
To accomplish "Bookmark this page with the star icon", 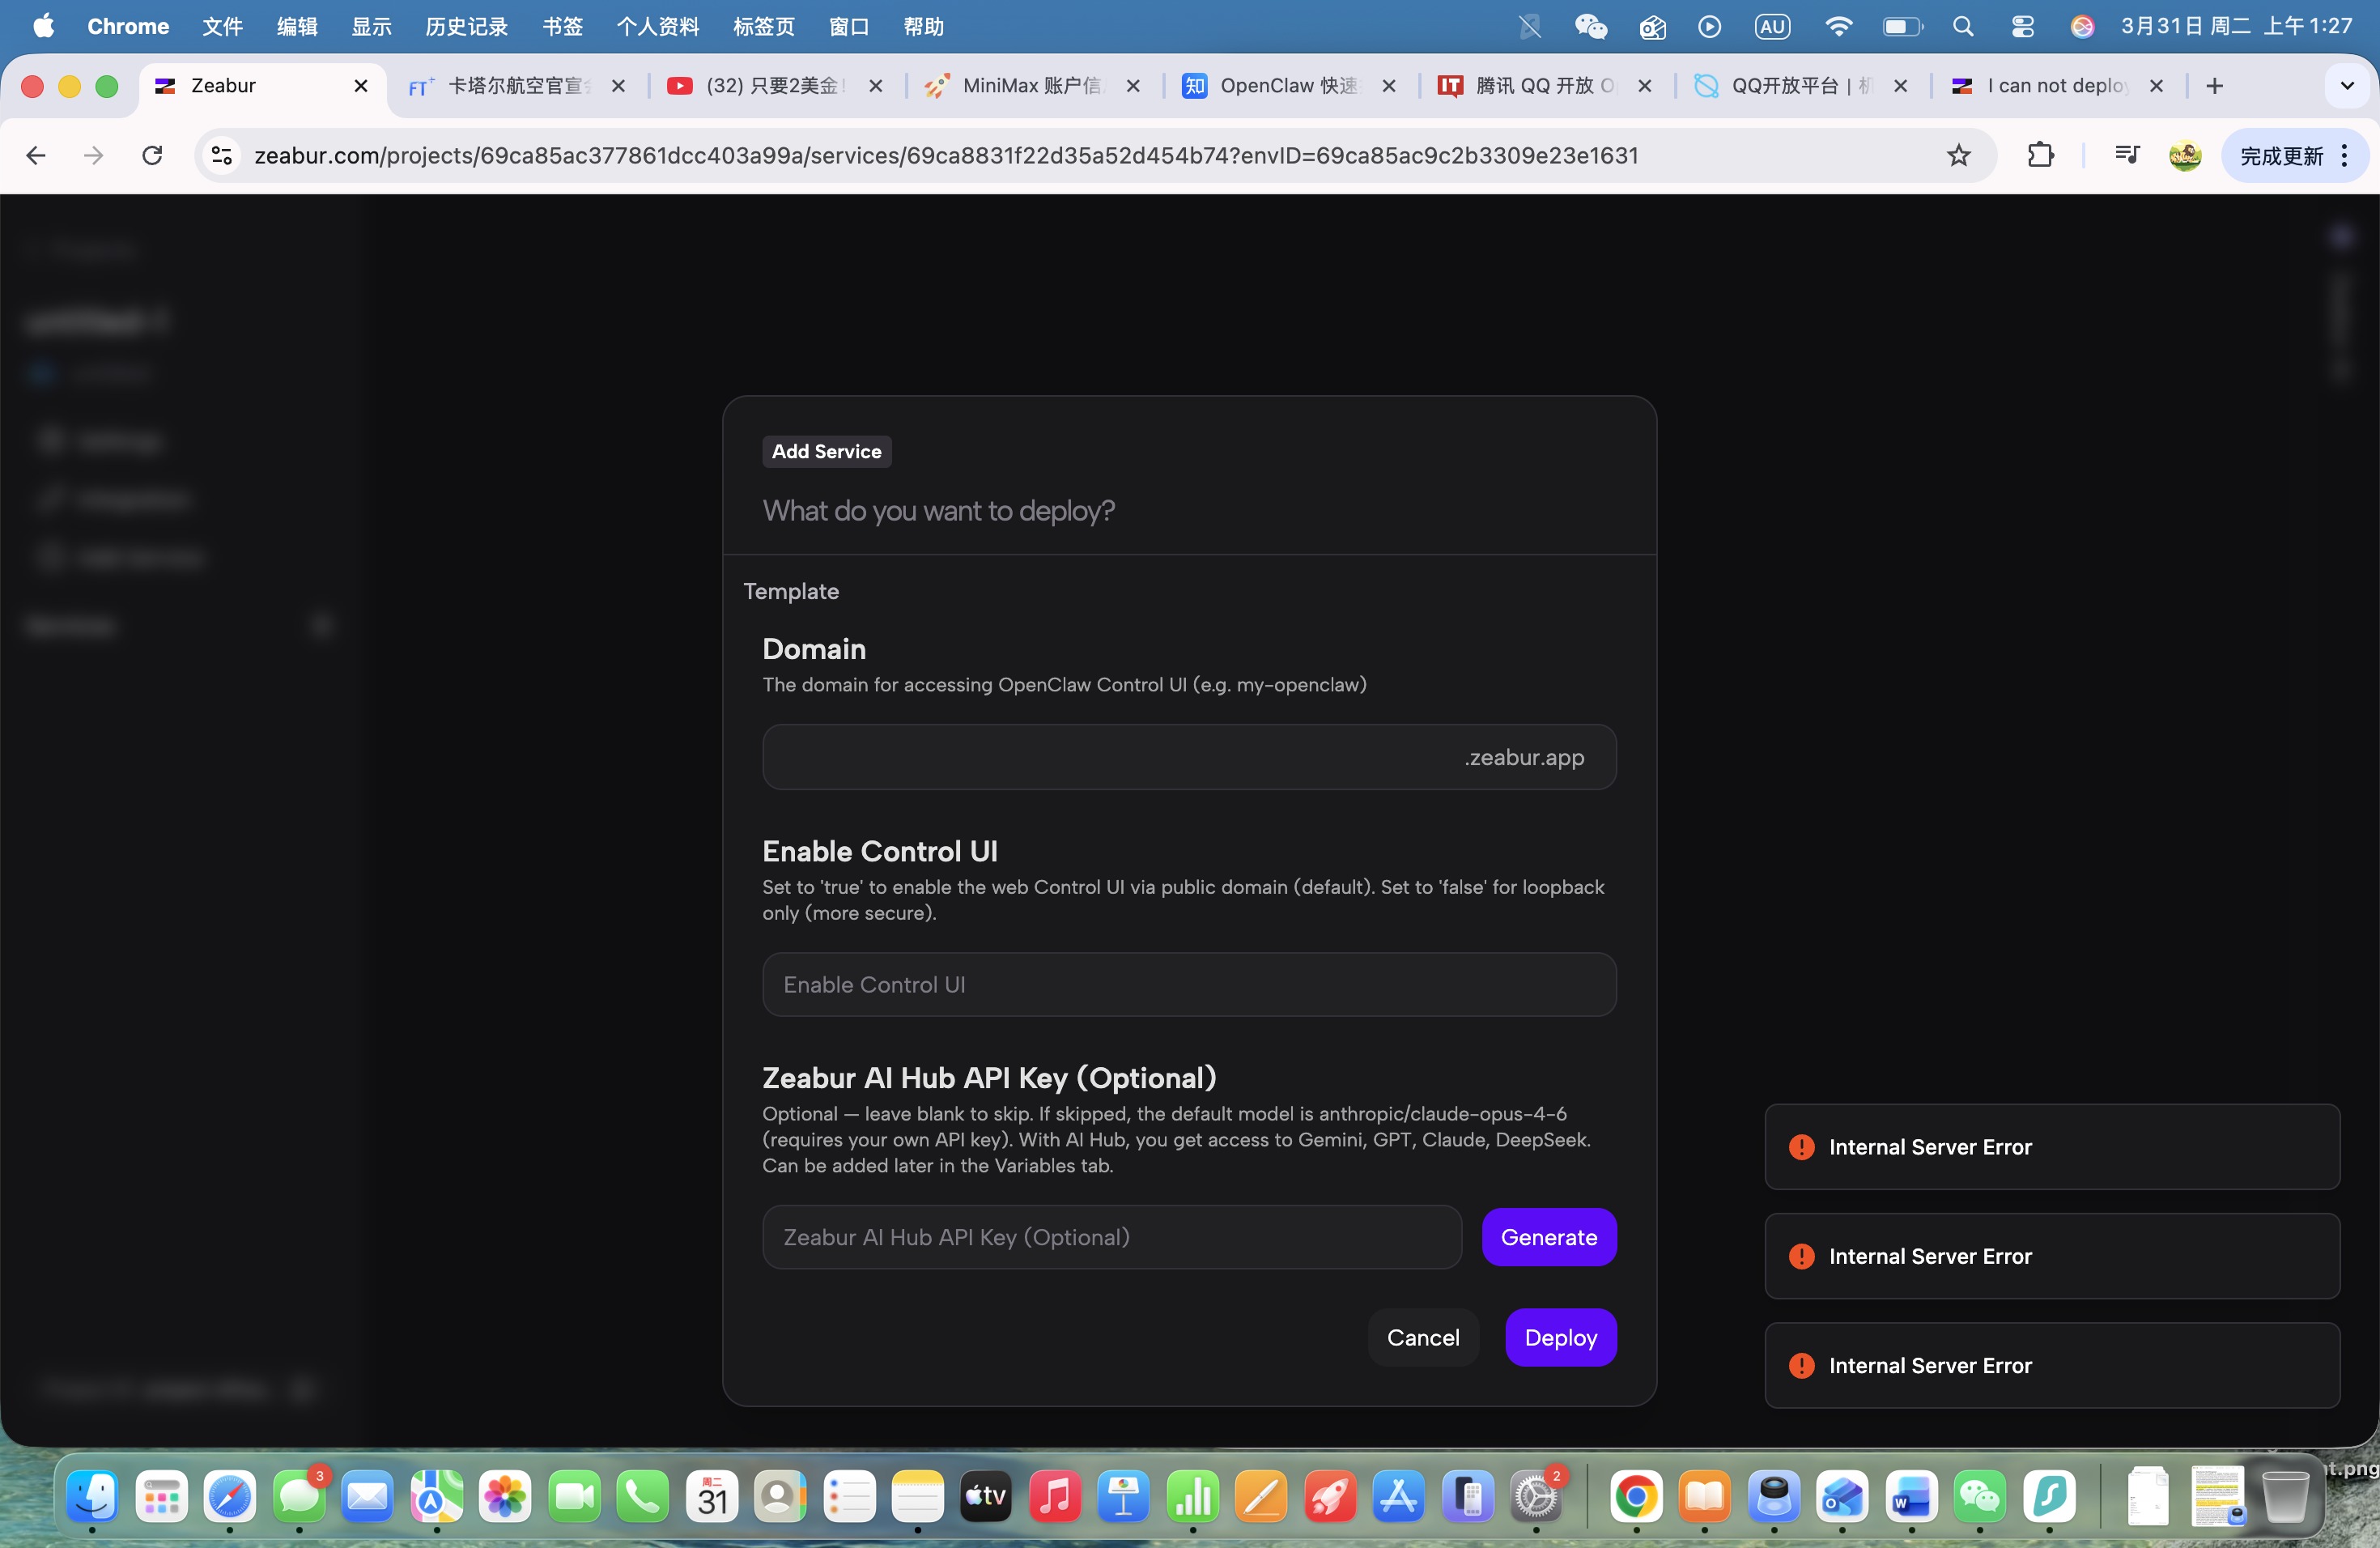I will pos(1958,155).
